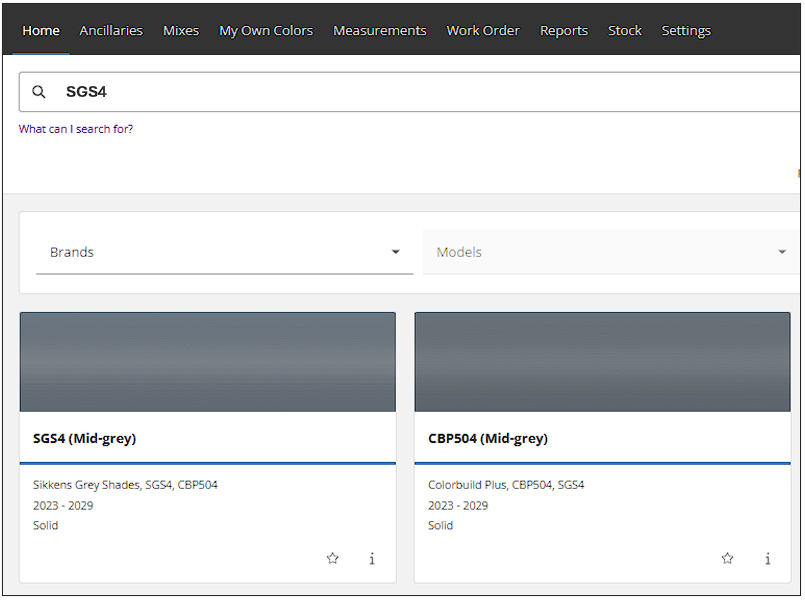This screenshot has width=805, height=601.
Task: Select the CBP504 (Mid-grey) color swatch
Action: [603, 362]
